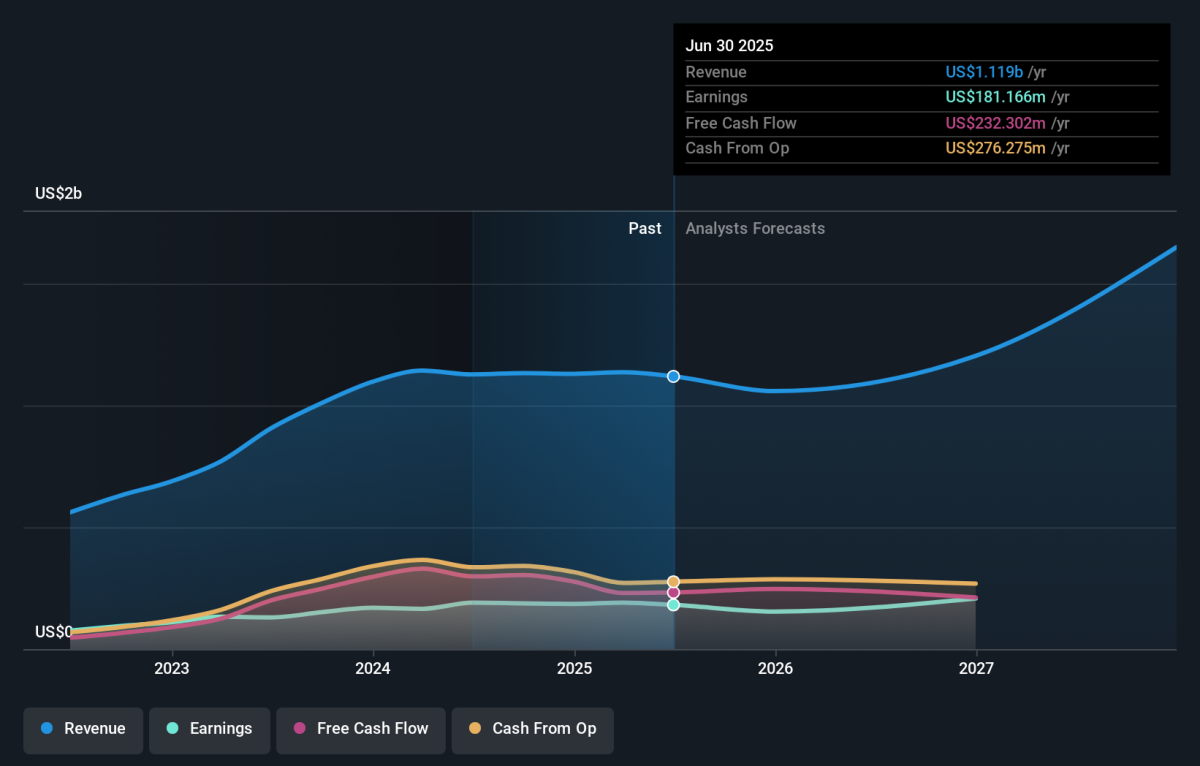Click the pink Free Cash Flow legend dot
1200x766 pixels.
coord(300,728)
